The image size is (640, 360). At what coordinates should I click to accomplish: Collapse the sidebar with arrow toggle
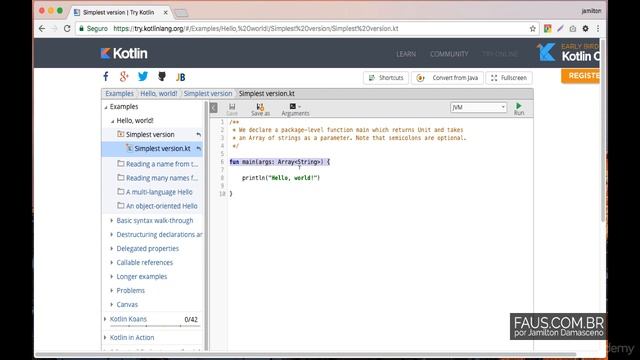pyautogui.click(x=213, y=108)
